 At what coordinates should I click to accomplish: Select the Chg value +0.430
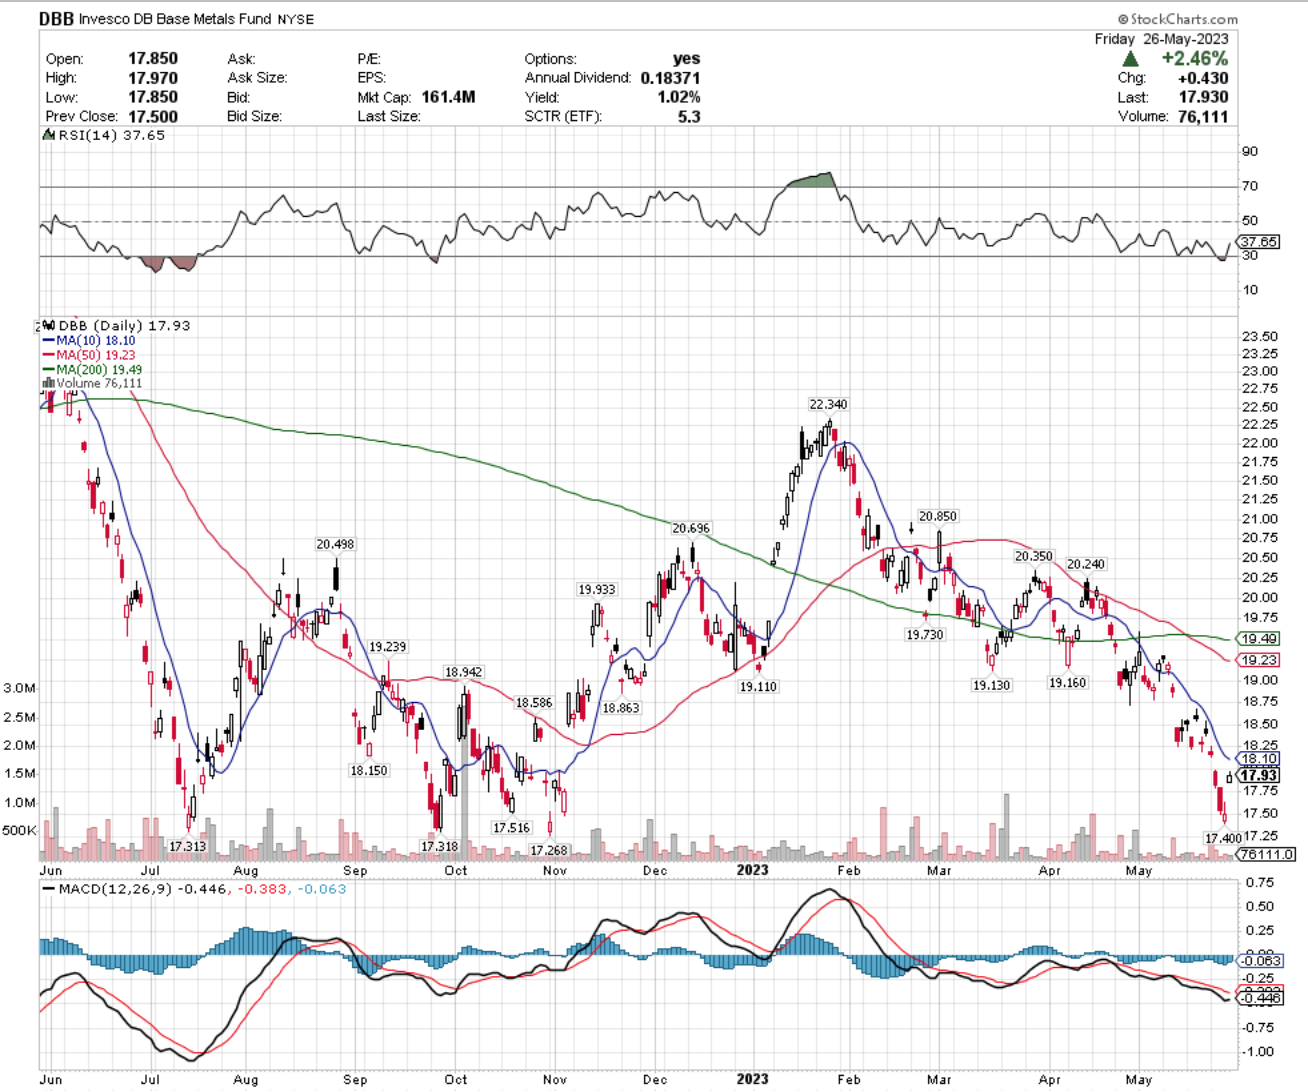(1201, 78)
